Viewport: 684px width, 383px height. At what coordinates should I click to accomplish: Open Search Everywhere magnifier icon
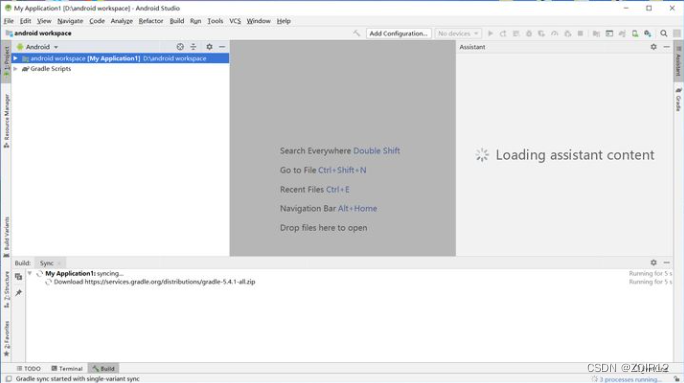click(663, 34)
